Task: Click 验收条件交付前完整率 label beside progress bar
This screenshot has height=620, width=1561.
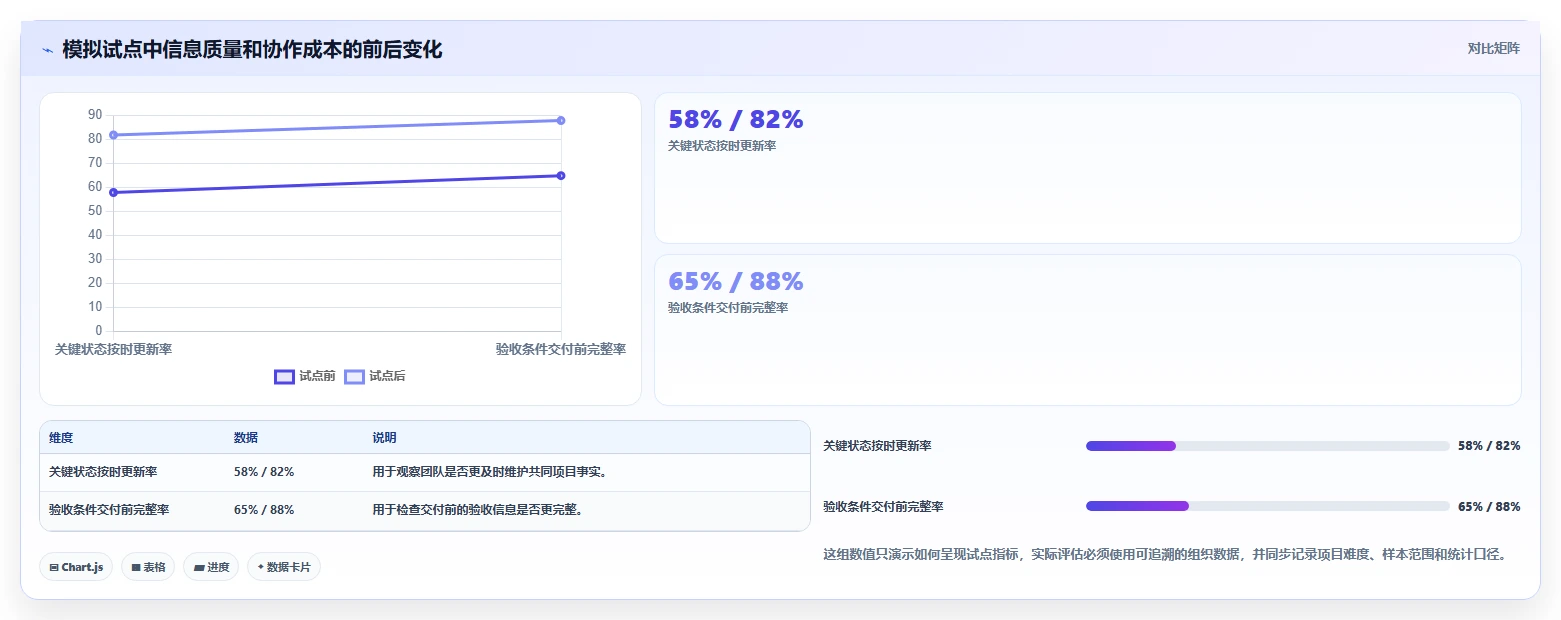Action: pos(883,507)
